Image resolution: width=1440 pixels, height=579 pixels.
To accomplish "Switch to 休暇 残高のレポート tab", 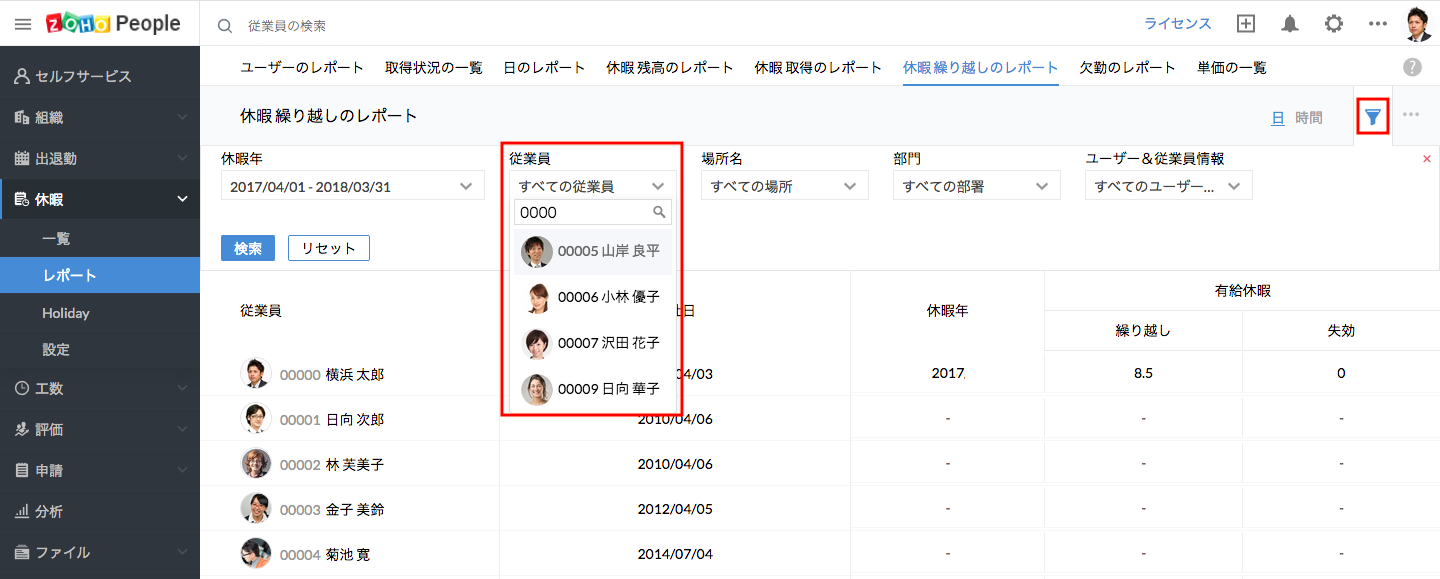I will (670, 68).
